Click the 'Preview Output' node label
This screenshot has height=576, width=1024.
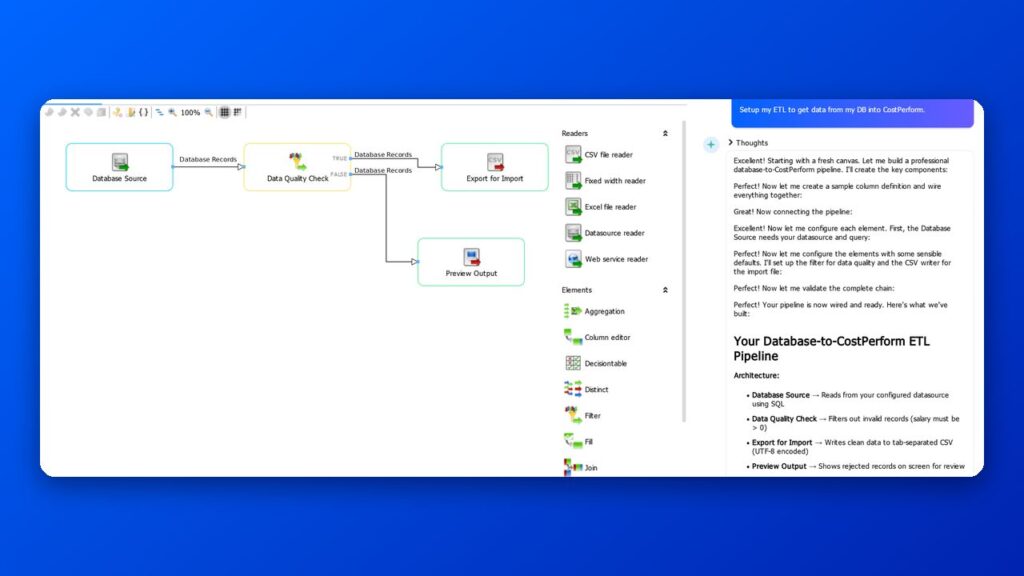(472, 274)
